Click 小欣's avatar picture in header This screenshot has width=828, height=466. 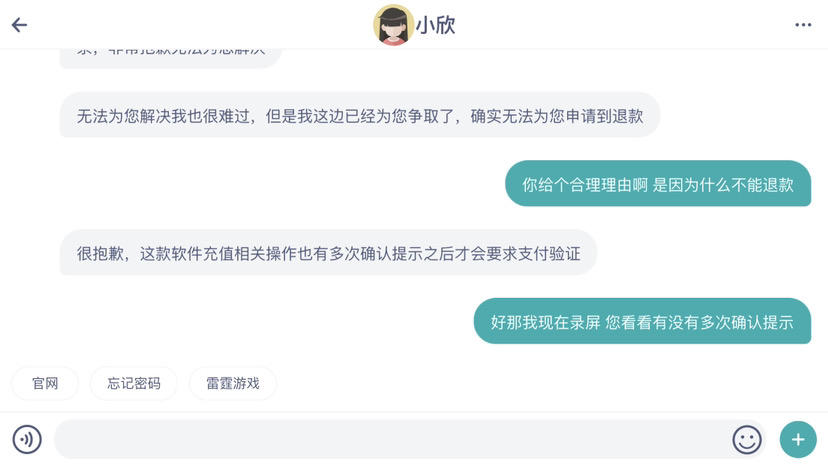pyautogui.click(x=393, y=25)
